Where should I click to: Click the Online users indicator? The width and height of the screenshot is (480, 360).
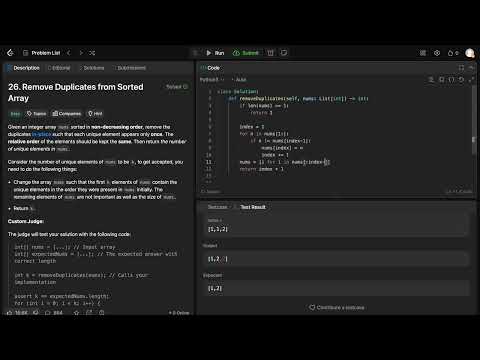click(x=179, y=313)
